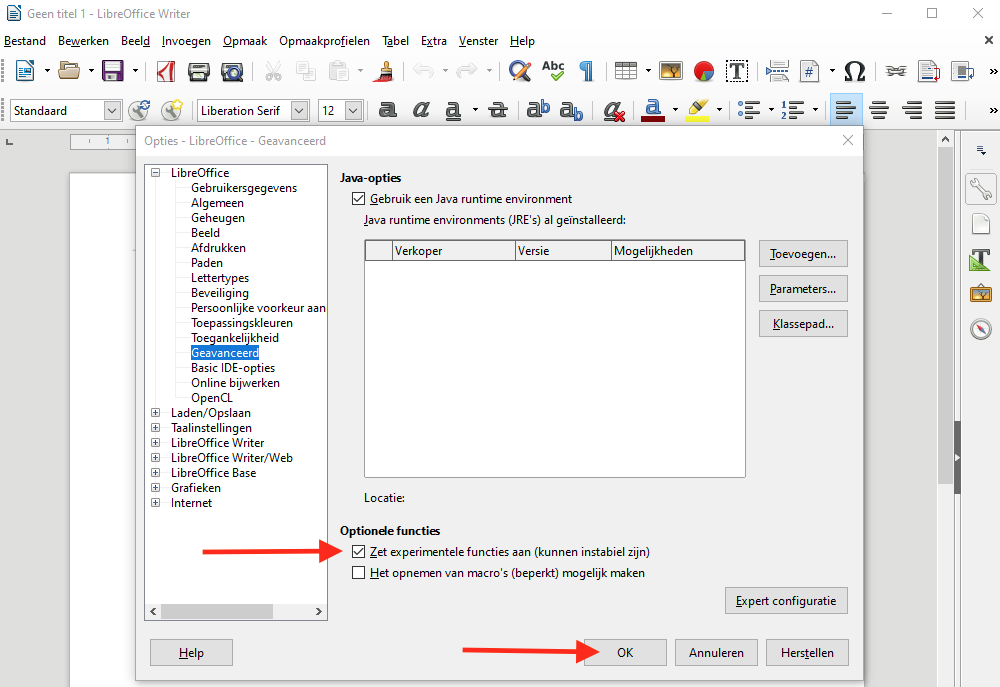Click the Insert Chart icon
This screenshot has width=1000, height=687.
[704, 71]
